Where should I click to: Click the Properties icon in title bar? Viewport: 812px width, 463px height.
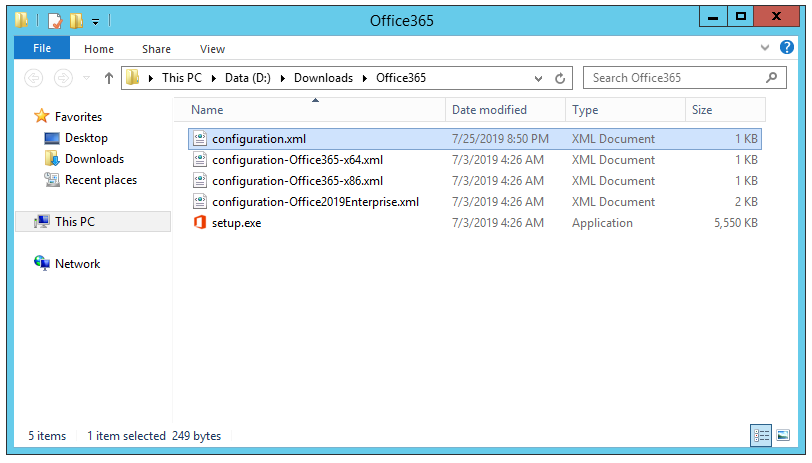[x=55, y=19]
